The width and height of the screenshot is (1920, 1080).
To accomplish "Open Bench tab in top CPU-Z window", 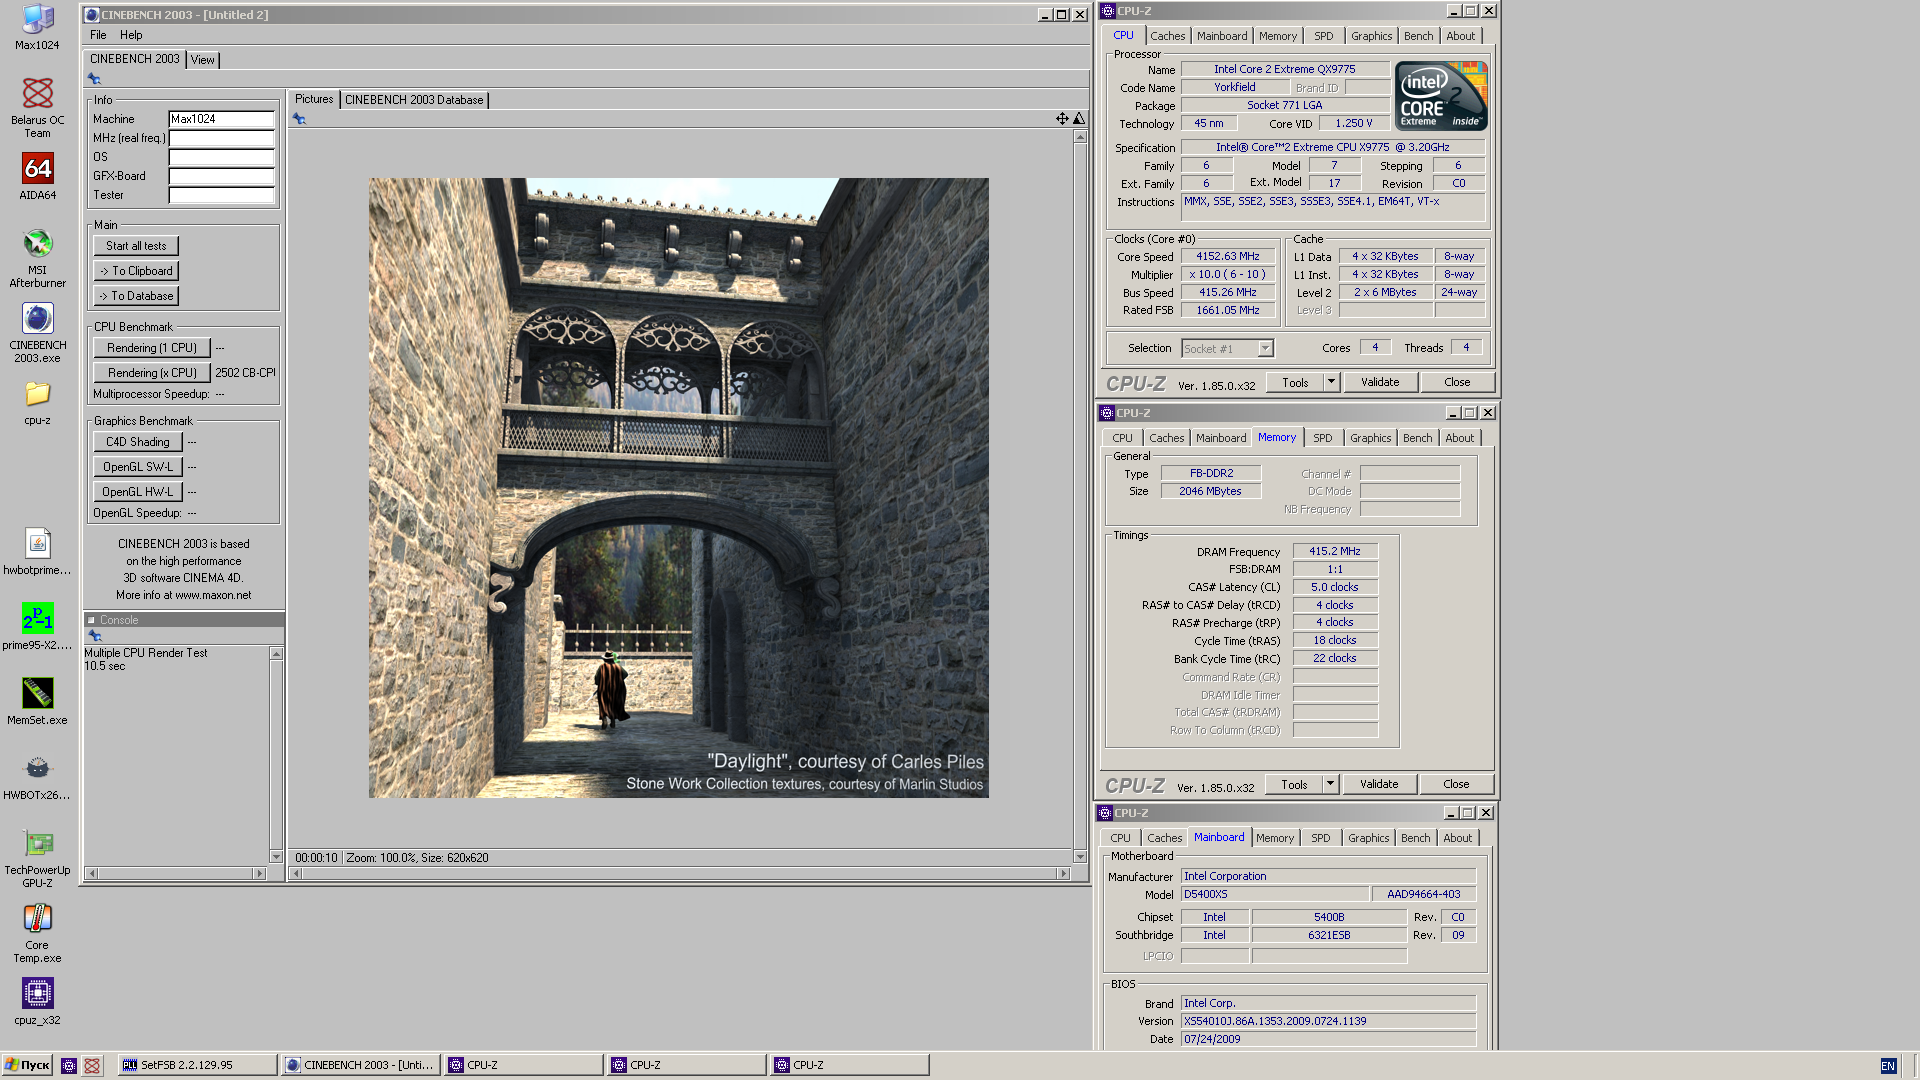I will tap(1418, 36).
